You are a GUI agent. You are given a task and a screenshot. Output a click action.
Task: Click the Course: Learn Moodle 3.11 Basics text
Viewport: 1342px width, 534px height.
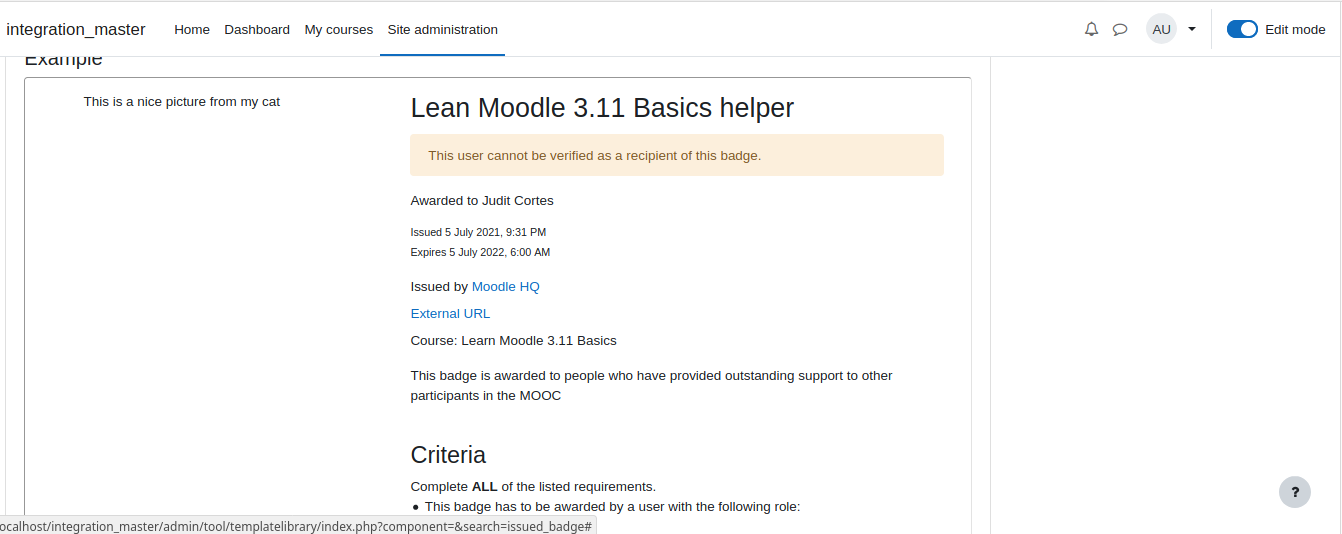coord(514,340)
